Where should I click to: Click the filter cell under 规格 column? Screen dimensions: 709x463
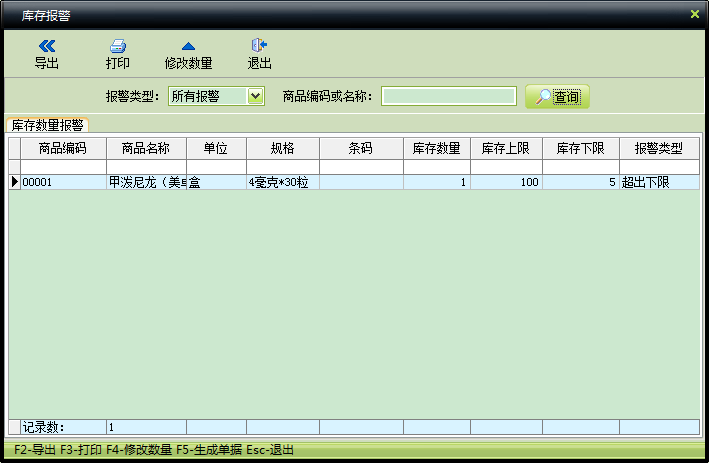[x=283, y=166]
